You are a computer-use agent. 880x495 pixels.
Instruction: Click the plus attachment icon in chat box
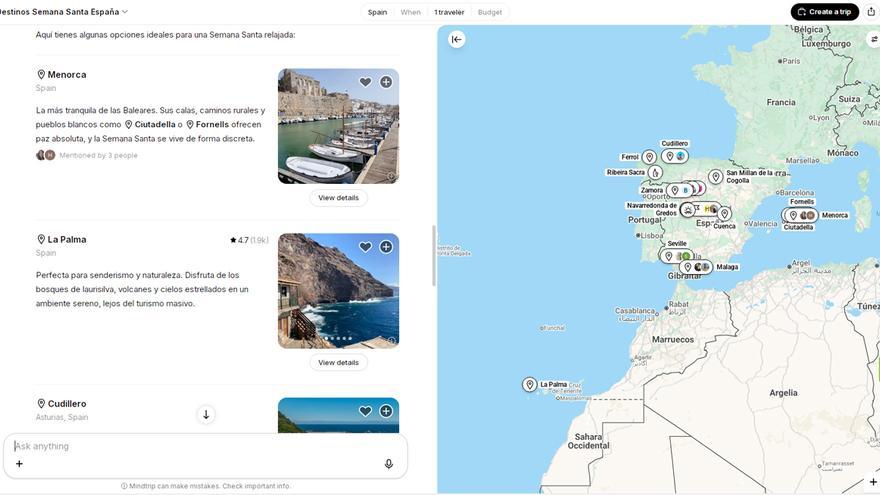[x=19, y=464]
